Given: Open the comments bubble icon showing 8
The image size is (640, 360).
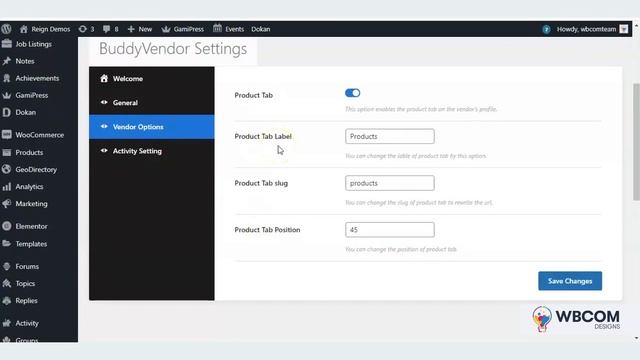Looking at the screenshot, I should [107, 29].
